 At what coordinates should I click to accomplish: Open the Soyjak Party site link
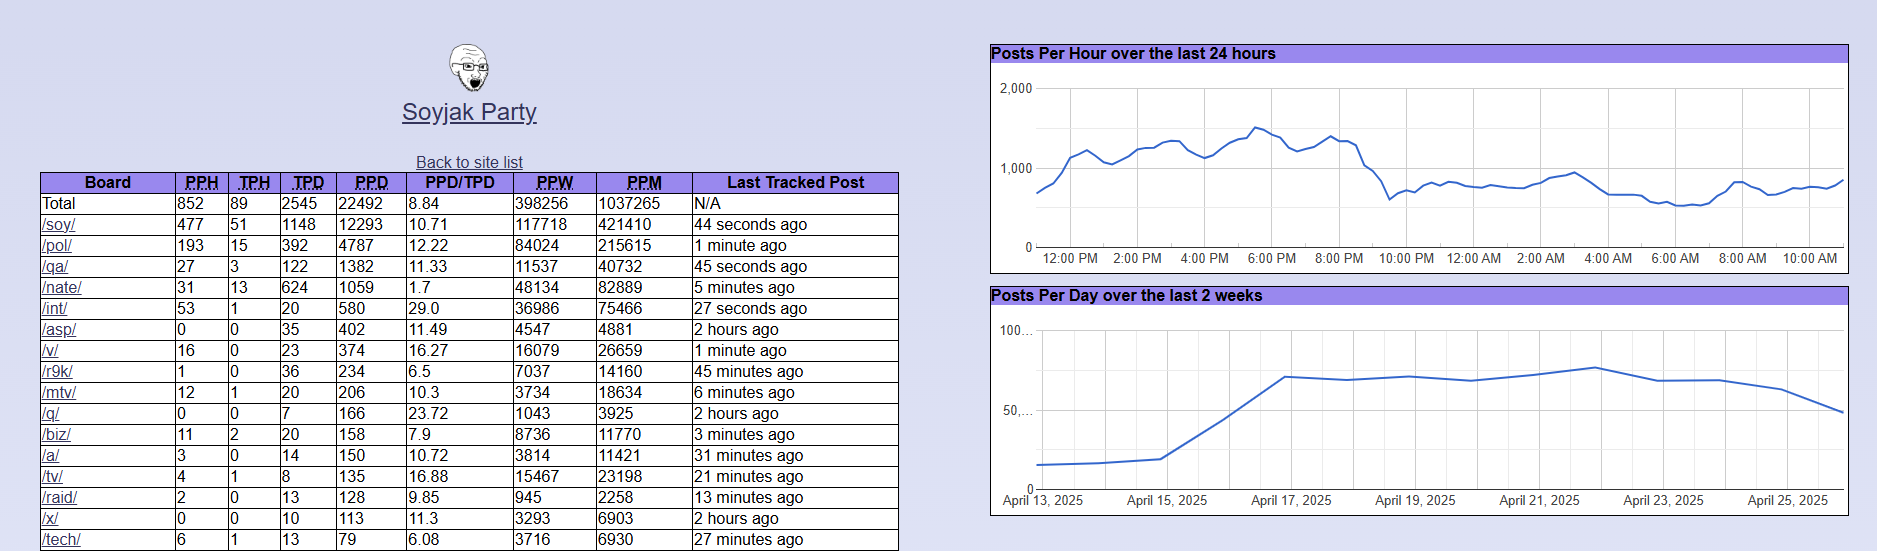[x=469, y=112]
